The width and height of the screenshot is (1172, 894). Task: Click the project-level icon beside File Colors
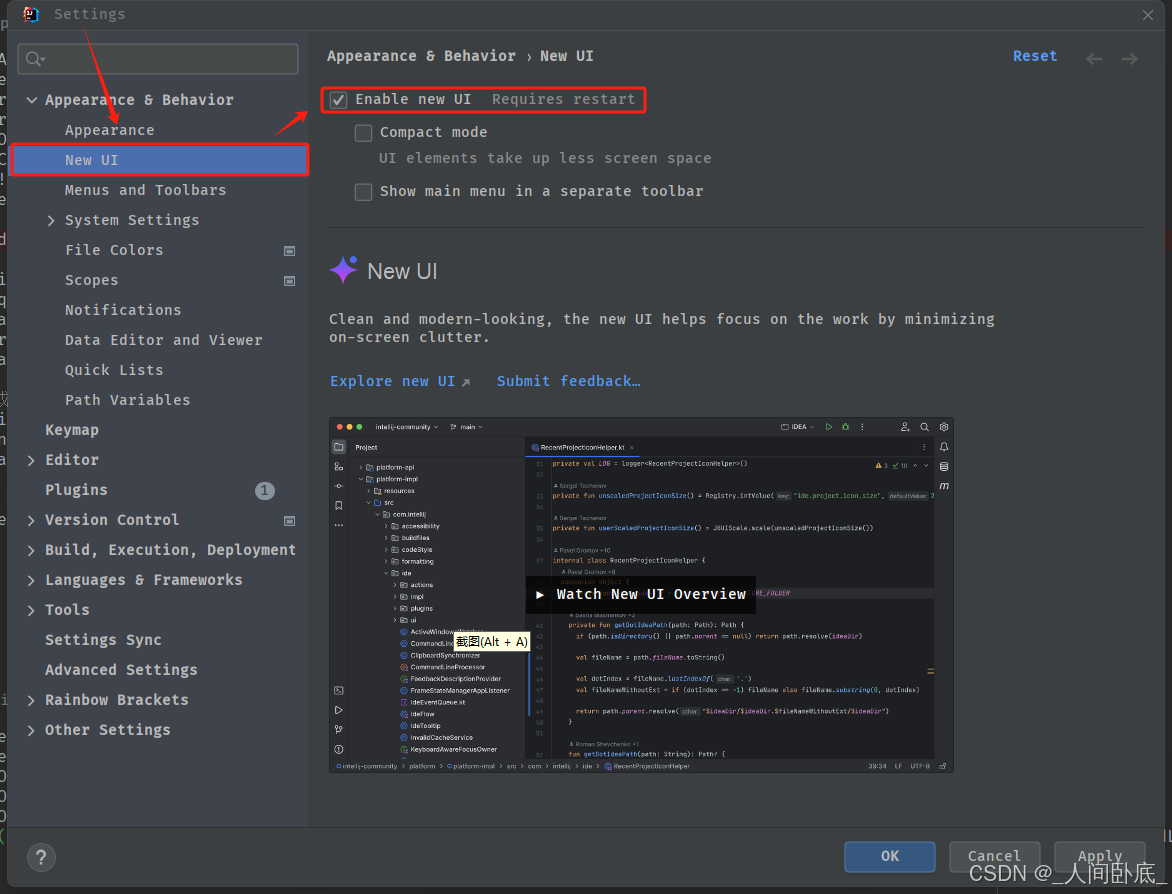[289, 251]
